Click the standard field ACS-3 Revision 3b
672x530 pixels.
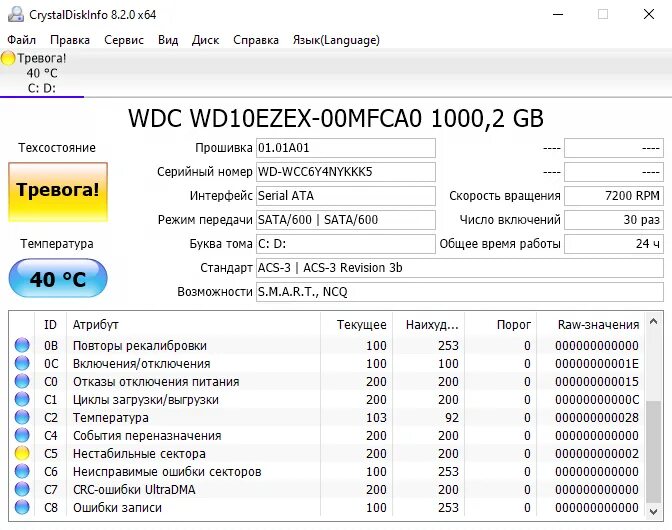click(460, 268)
